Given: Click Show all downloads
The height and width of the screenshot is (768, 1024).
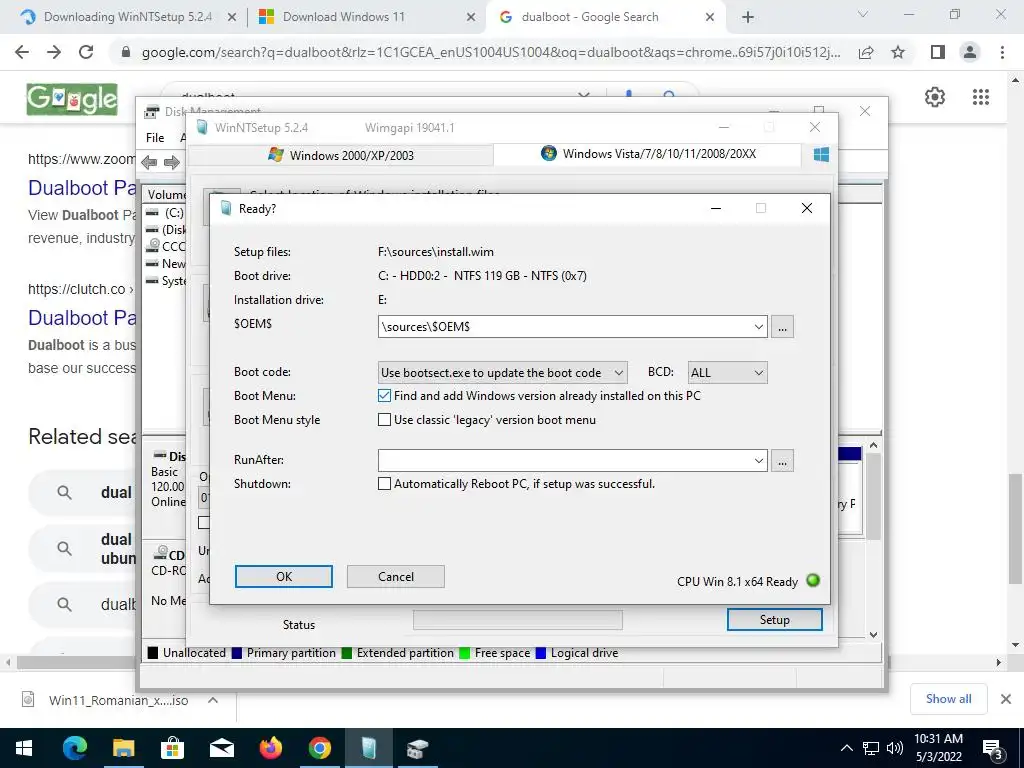Looking at the screenshot, I should [x=948, y=699].
